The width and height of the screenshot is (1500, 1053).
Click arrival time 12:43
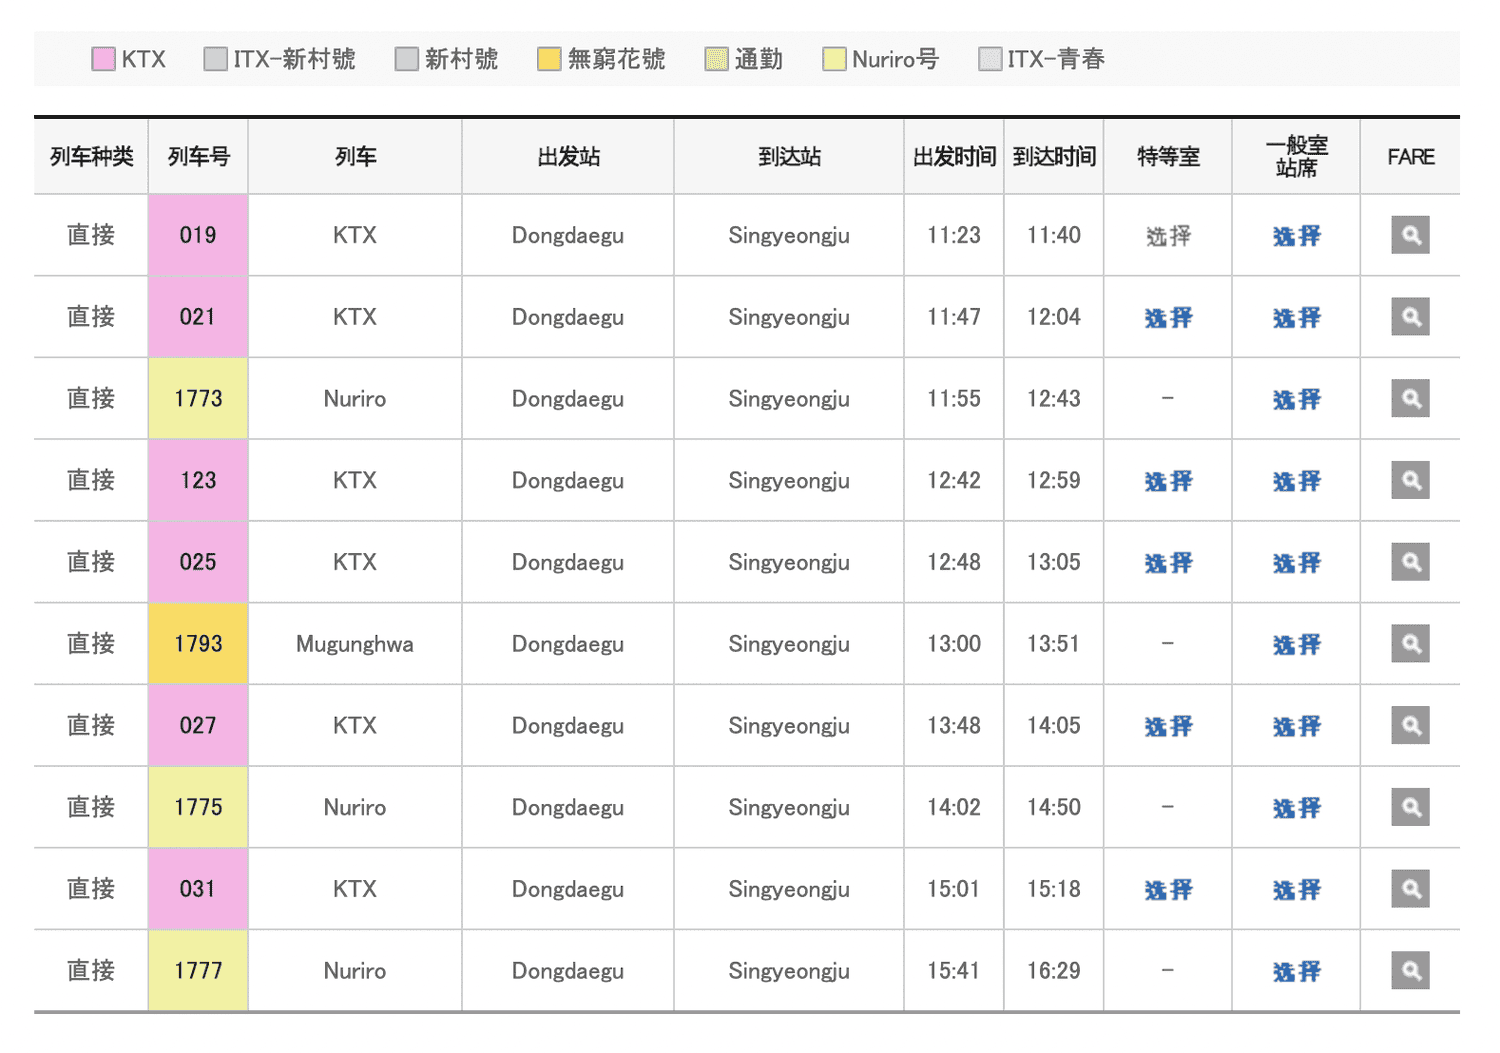tap(1054, 399)
